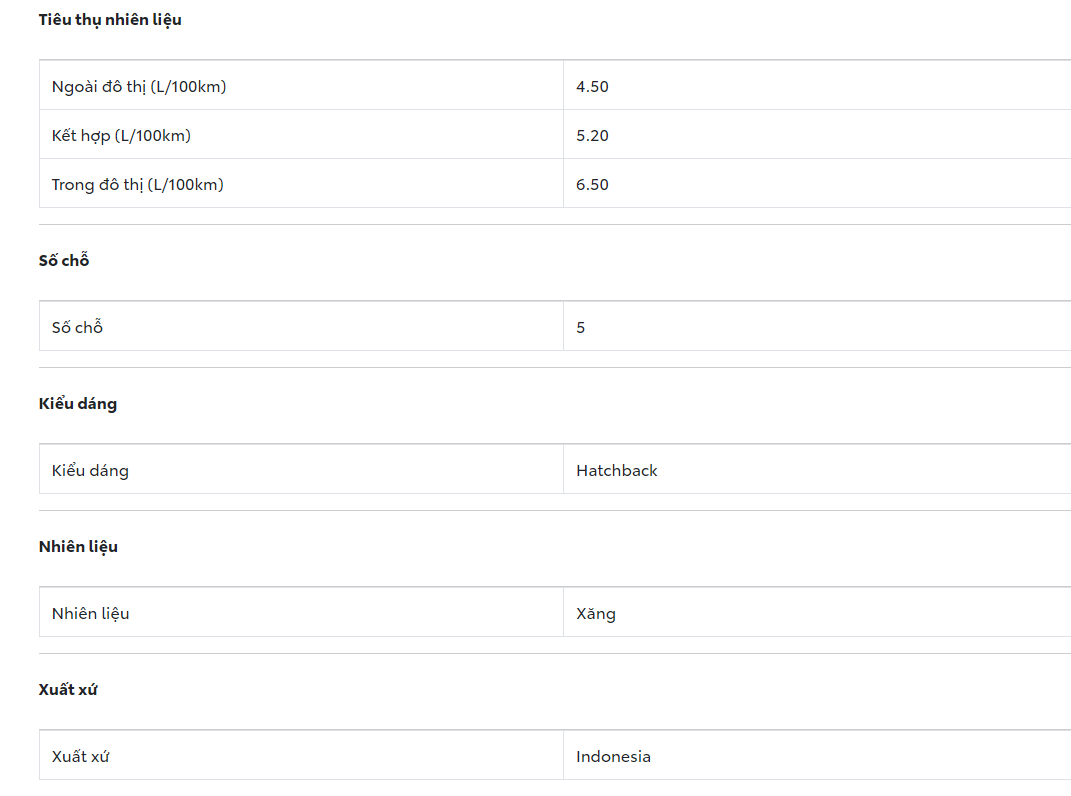
Task: Click the "Hatchback" body style value
Action: [x=616, y=471]
